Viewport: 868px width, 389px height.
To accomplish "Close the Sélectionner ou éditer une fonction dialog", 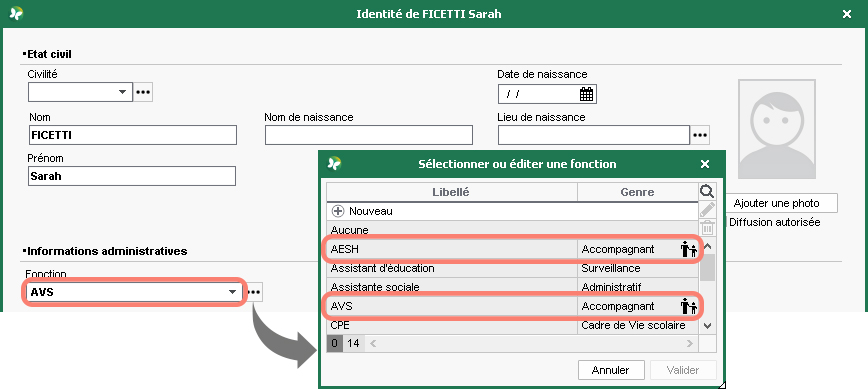I will pos(705,164).
